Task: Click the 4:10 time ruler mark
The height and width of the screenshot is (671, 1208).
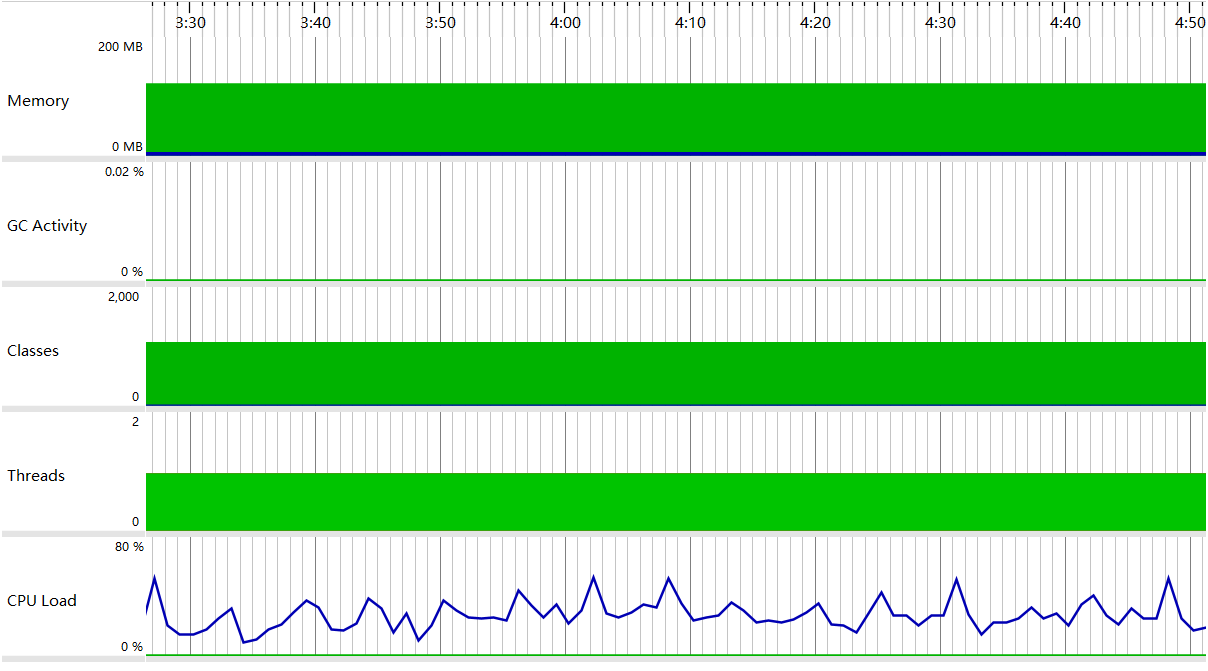Action: coord(690,22)
